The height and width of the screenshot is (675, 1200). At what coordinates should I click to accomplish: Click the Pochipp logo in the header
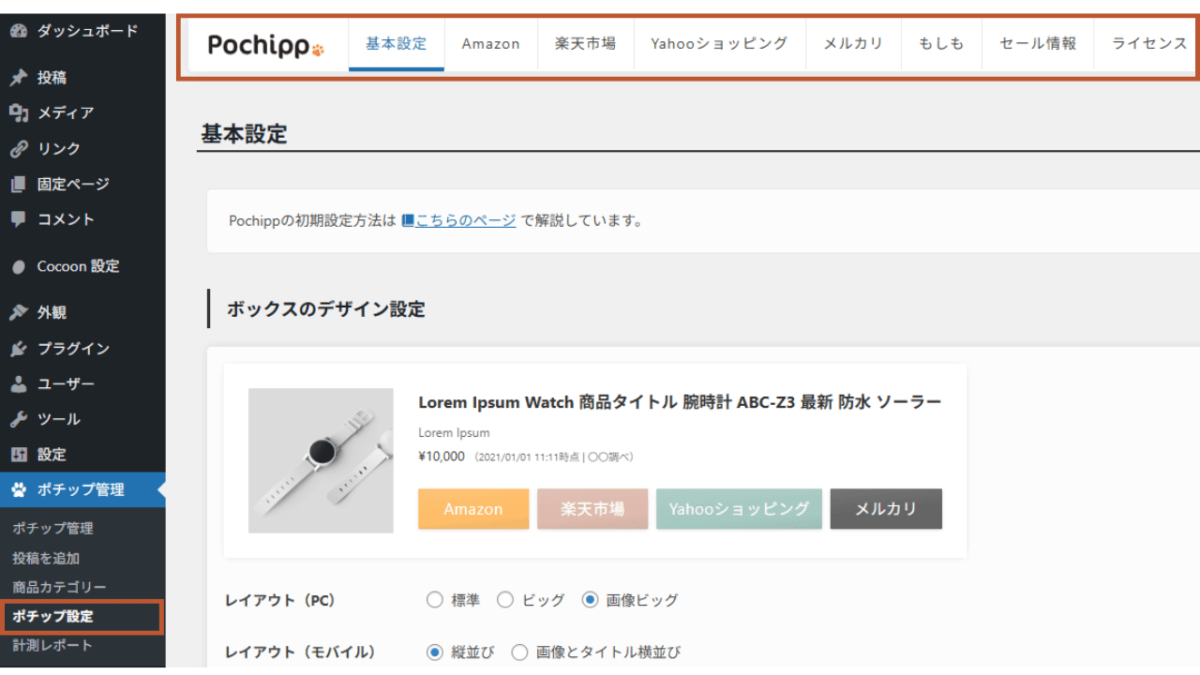266,45
